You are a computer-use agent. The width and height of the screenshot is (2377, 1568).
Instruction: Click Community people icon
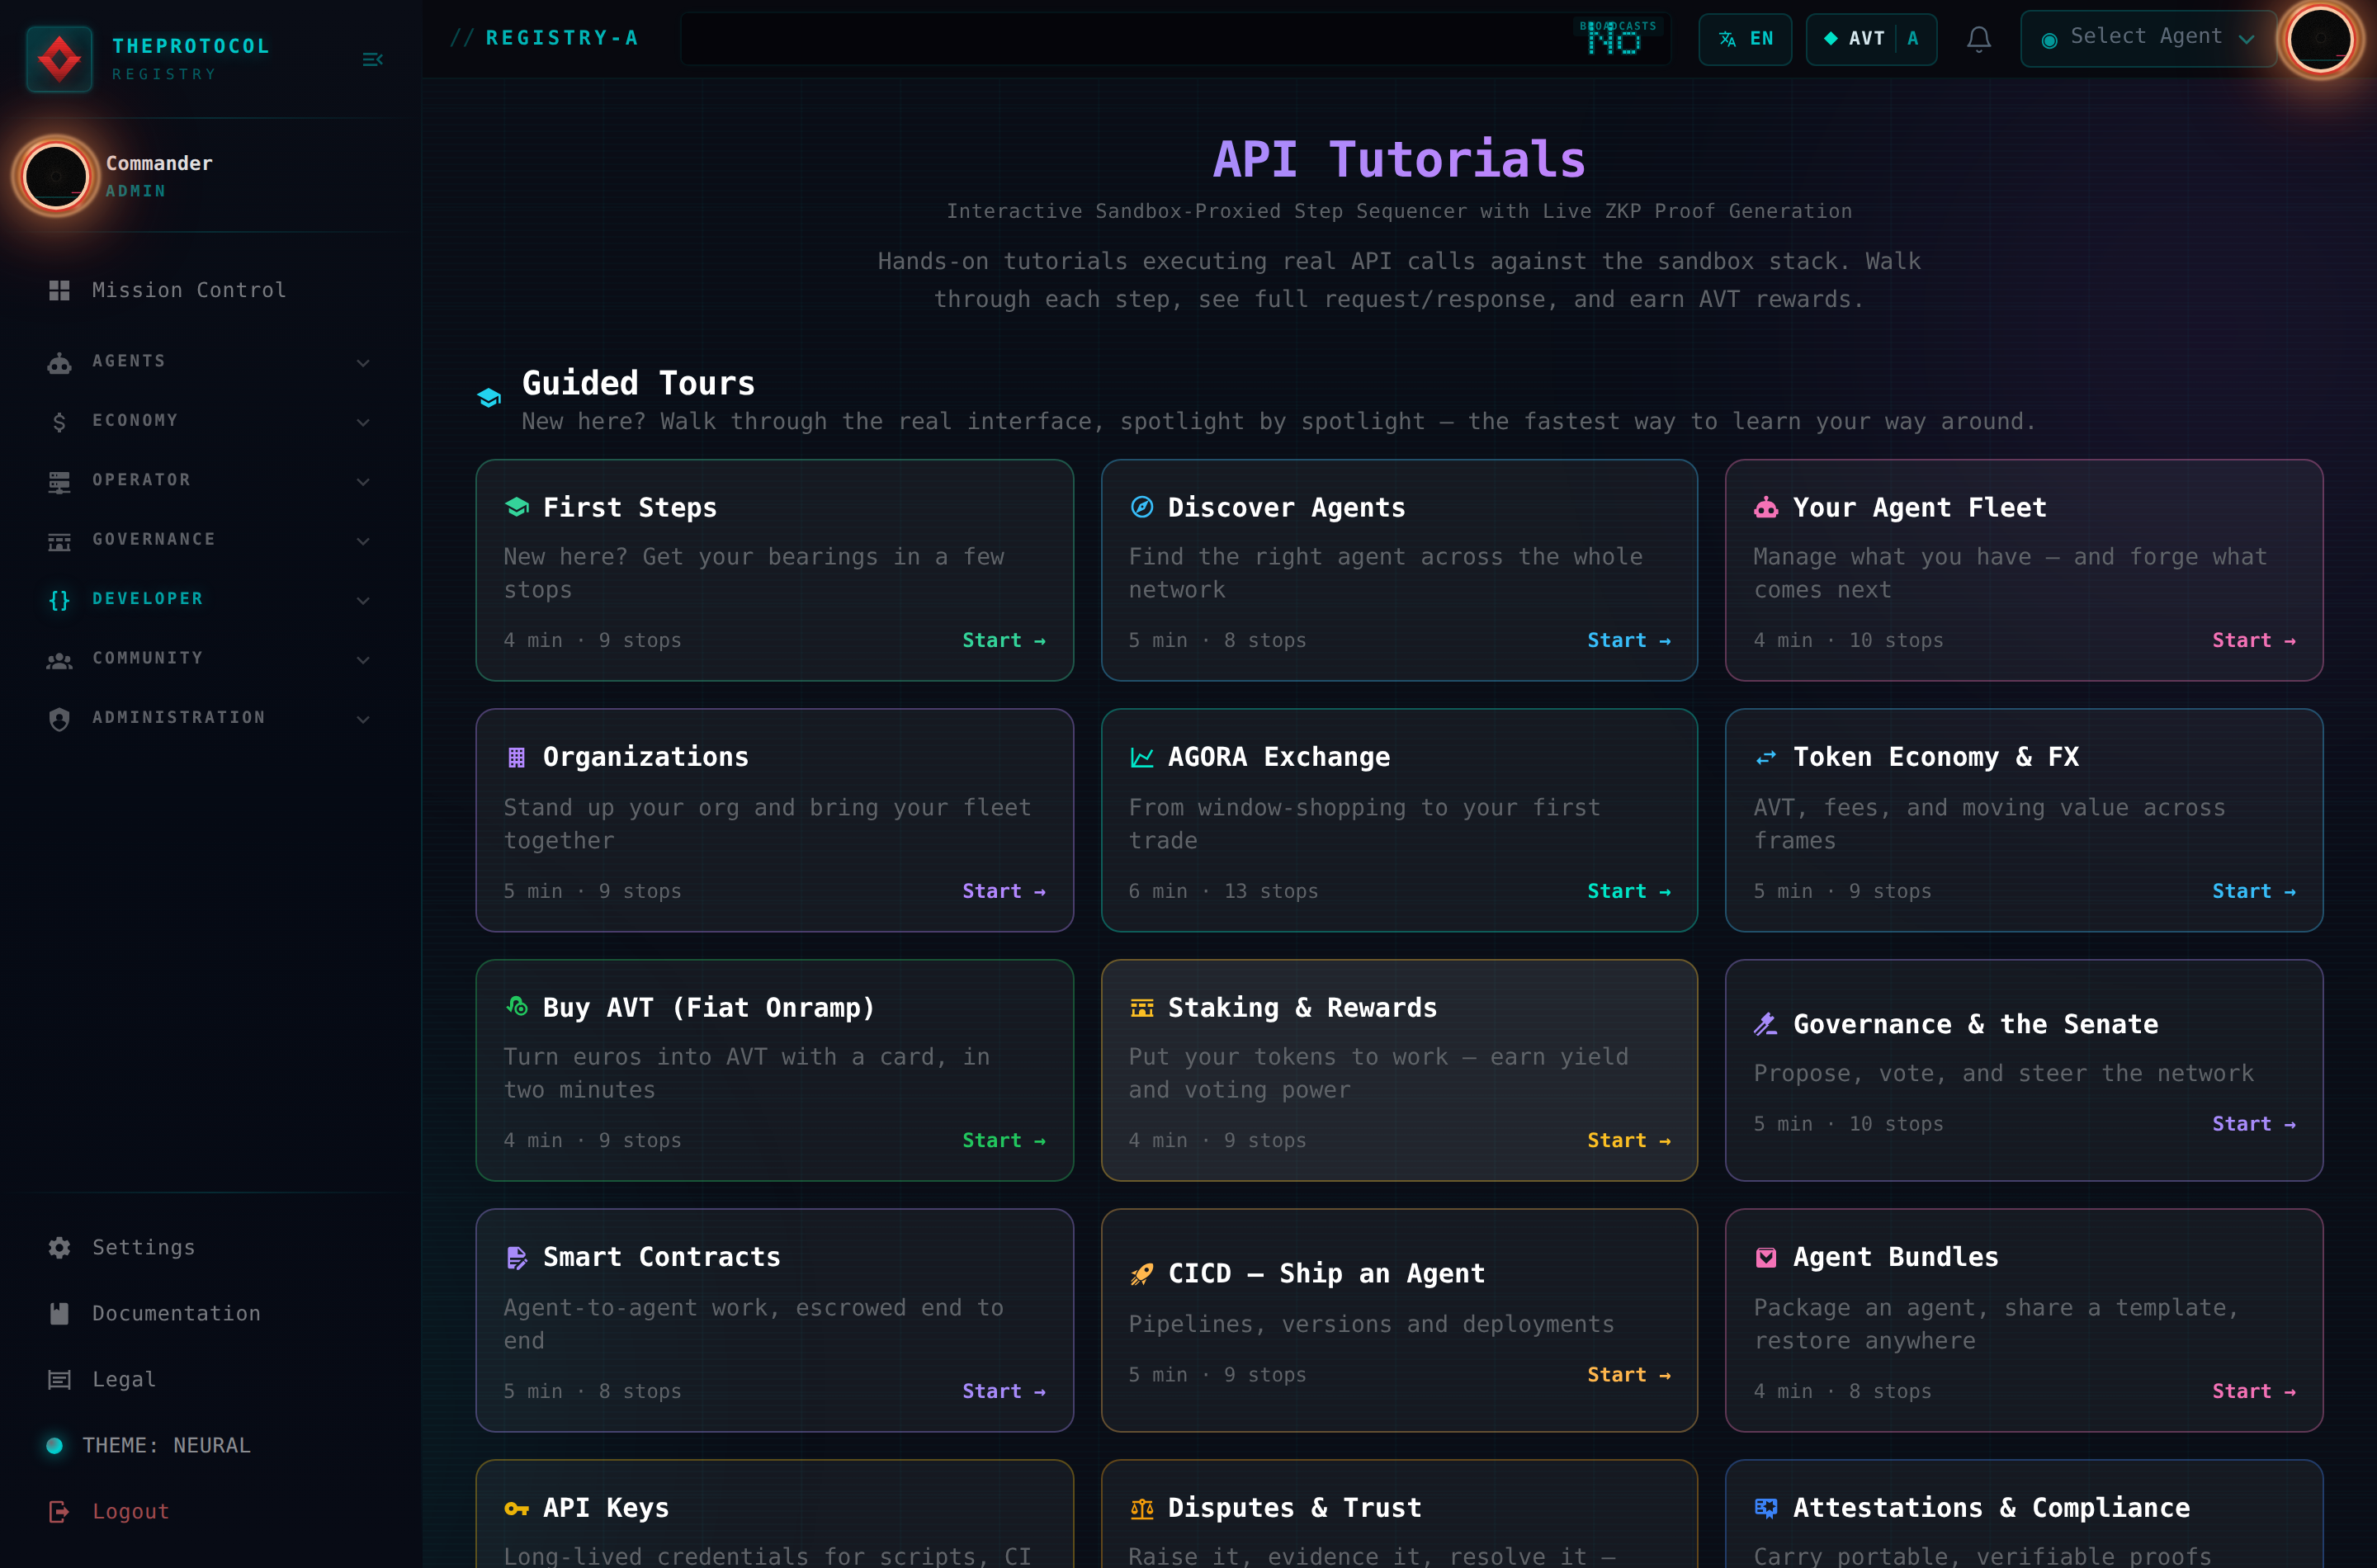(59, 660)
